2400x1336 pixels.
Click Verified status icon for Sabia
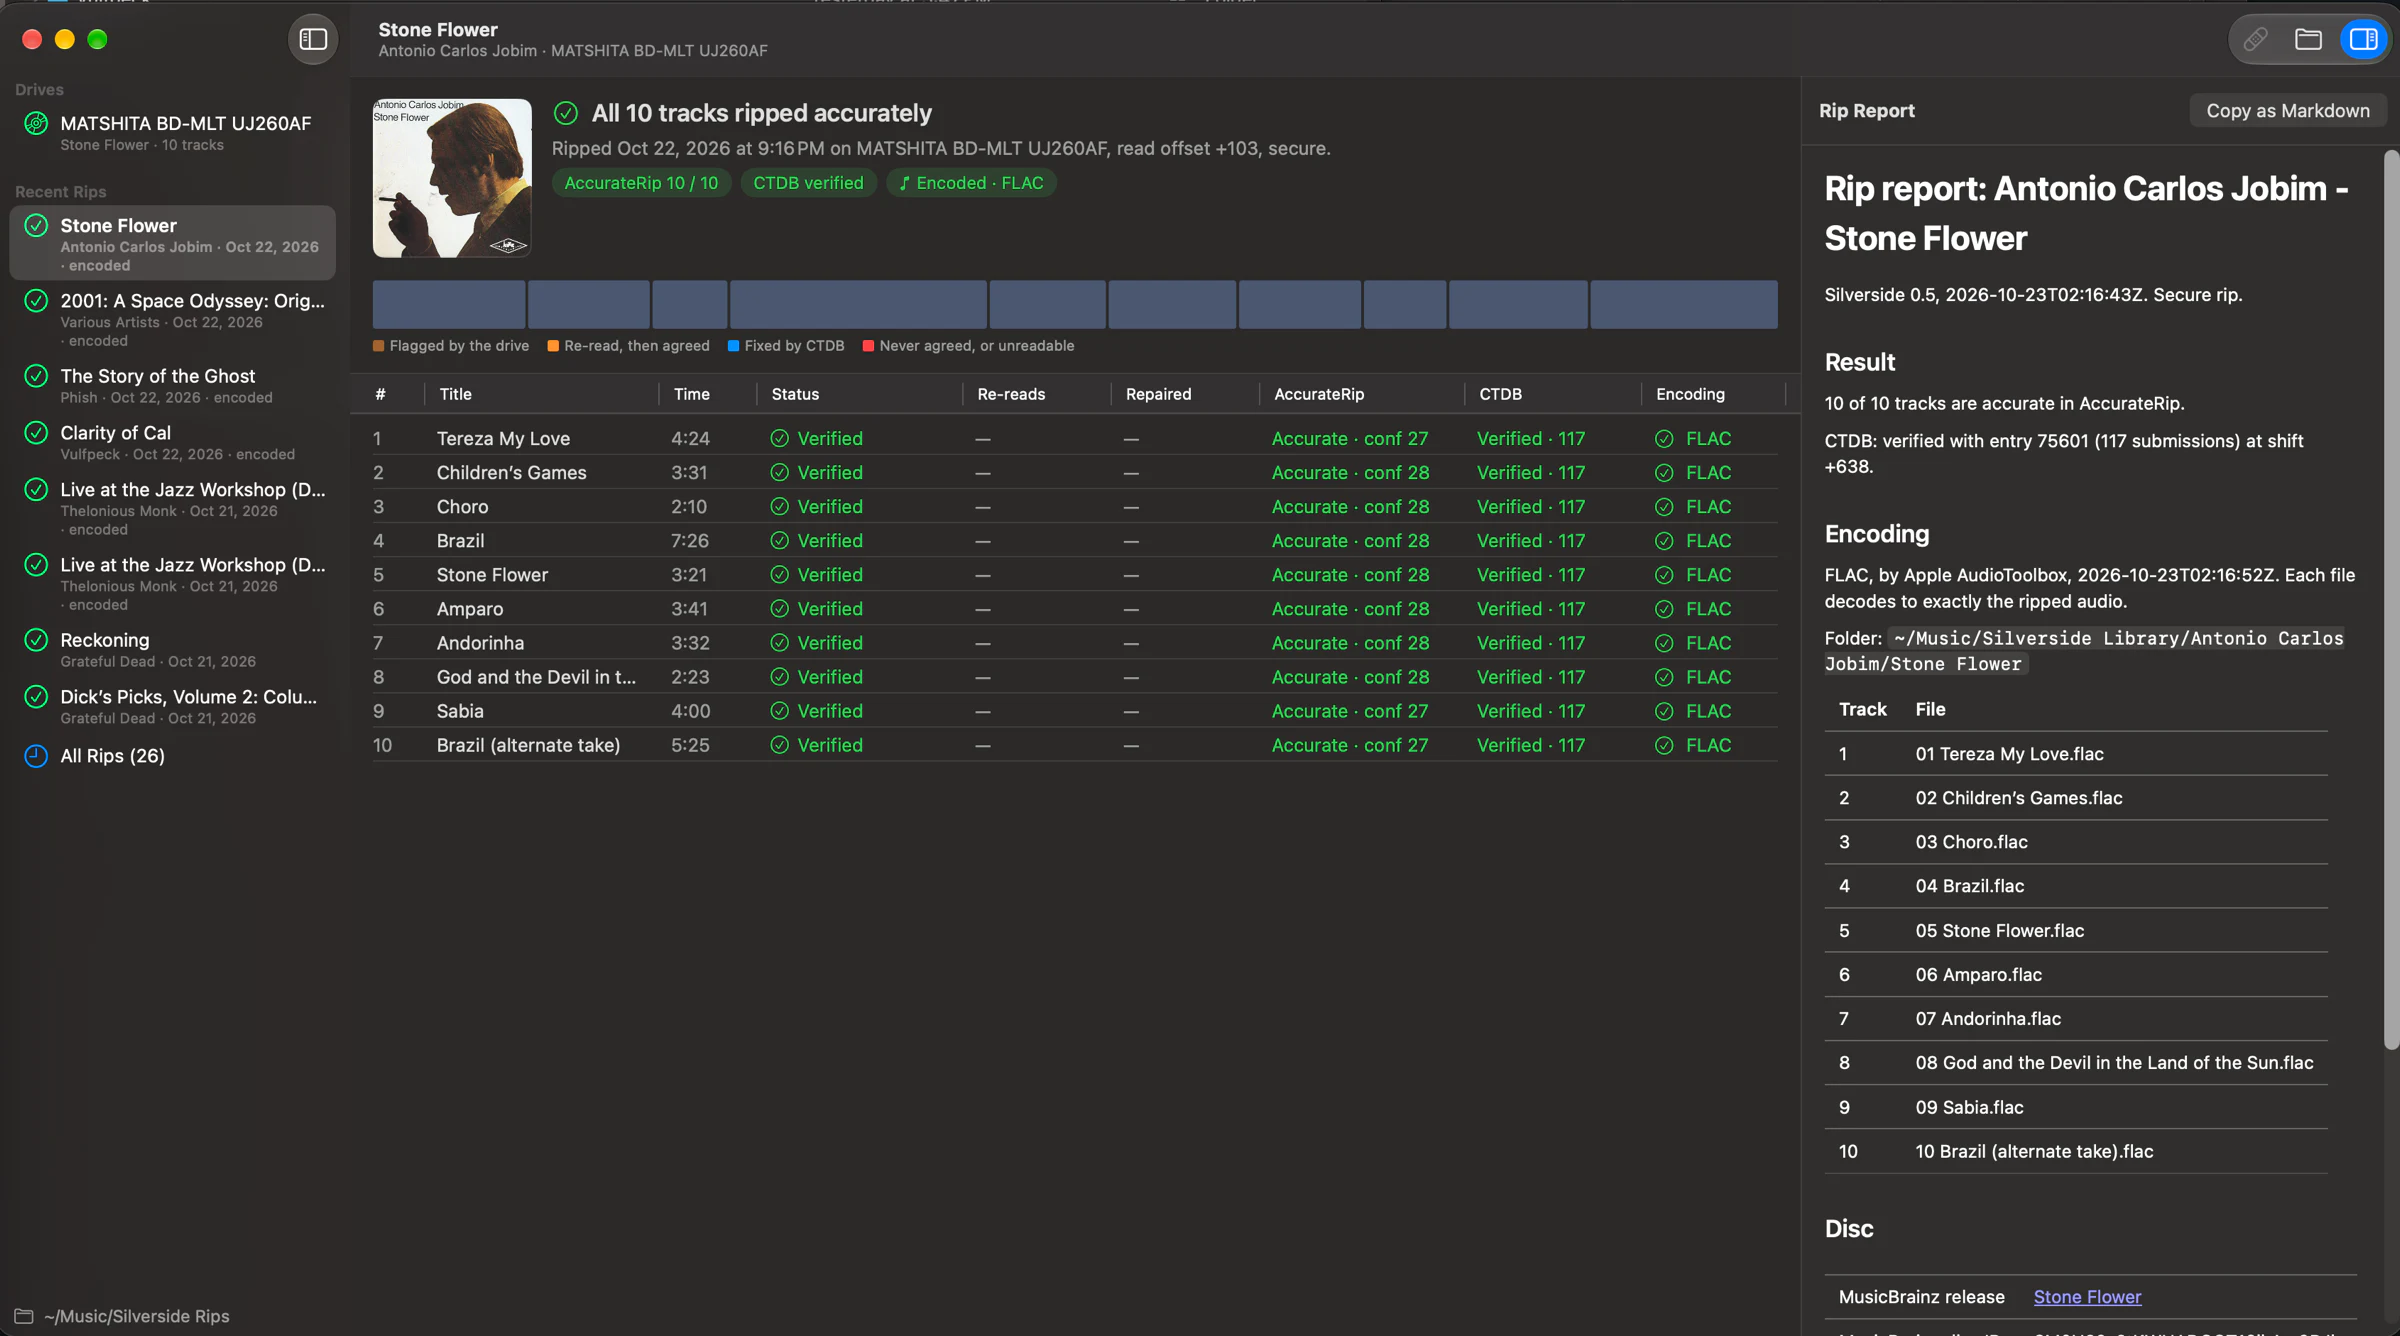point(780,711)
